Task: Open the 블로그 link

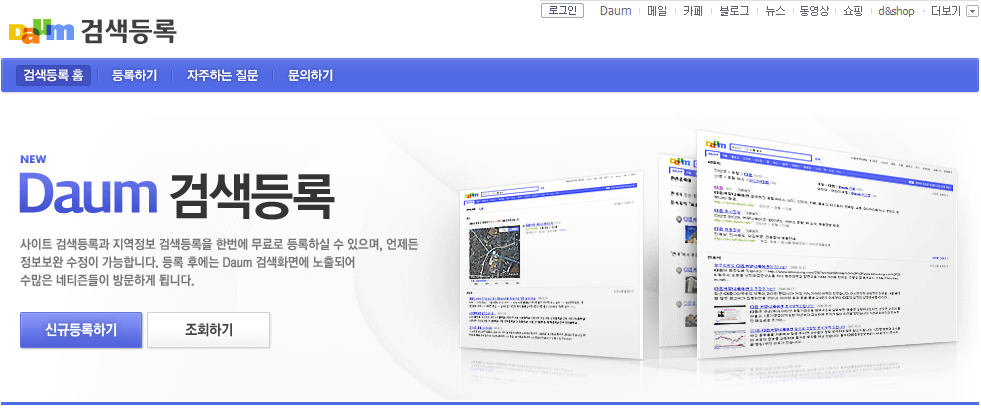Action: [734, 11]
